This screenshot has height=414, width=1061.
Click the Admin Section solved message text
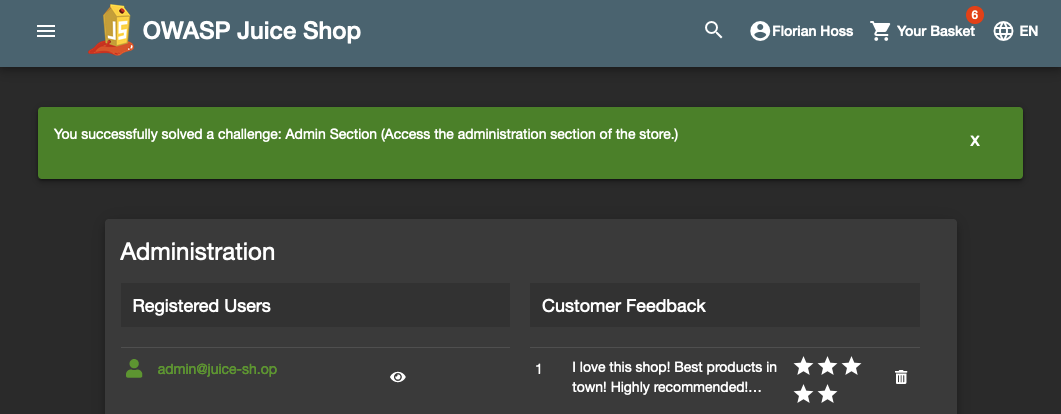[365, 134]
